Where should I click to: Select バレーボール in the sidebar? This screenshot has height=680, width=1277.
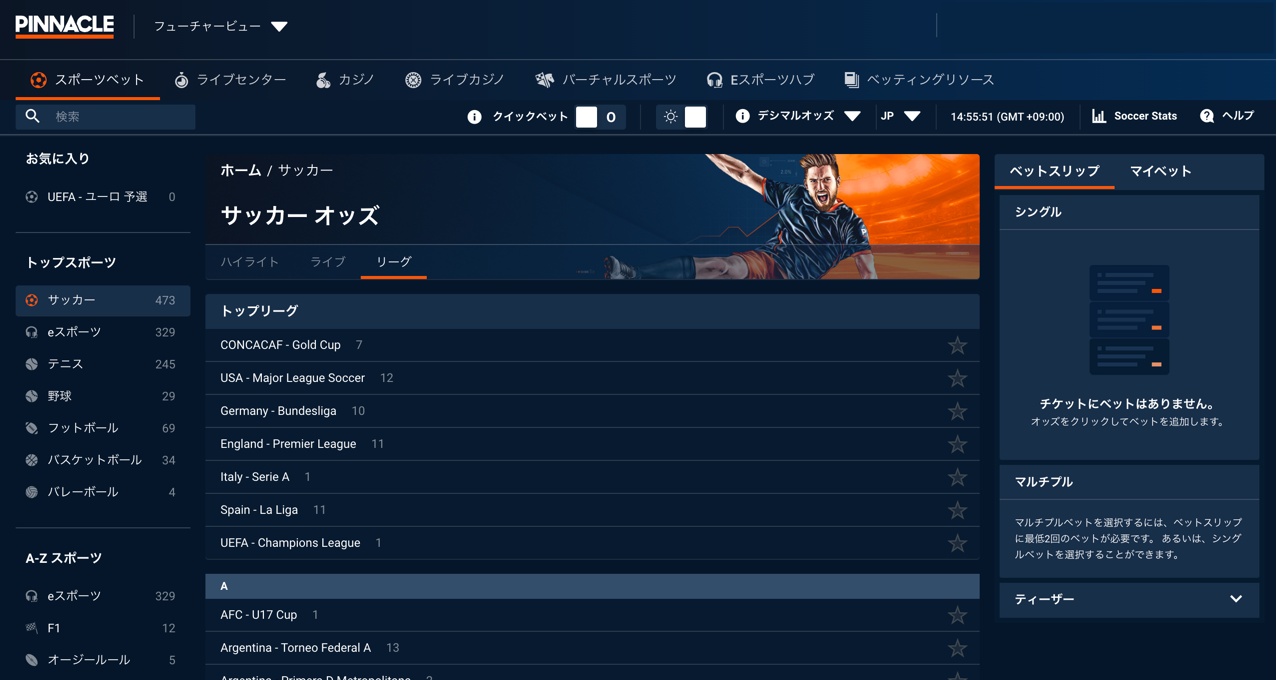click(102, 492)
